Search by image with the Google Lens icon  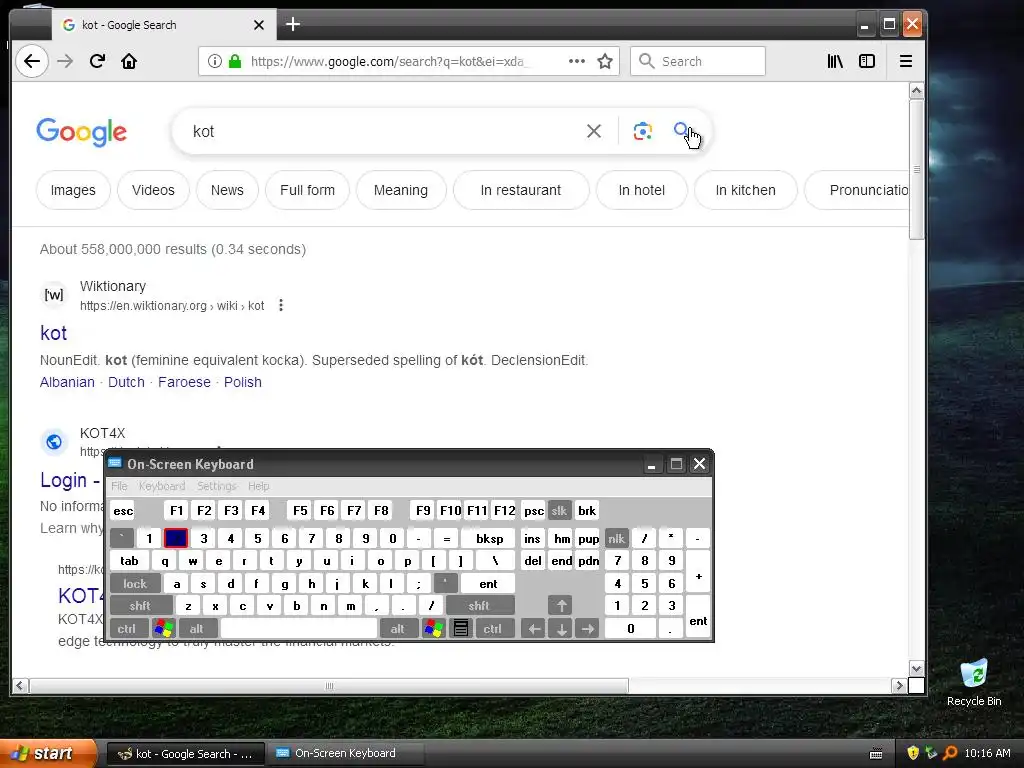[x=643, y=131]
